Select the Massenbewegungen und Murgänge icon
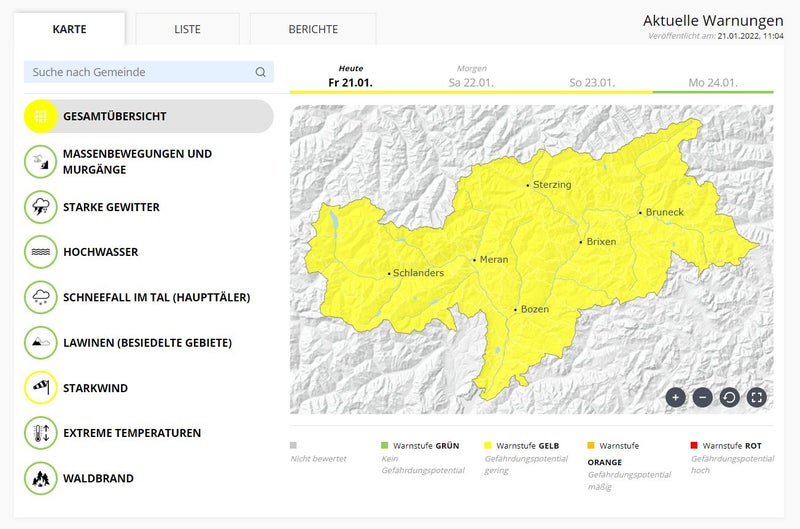This screenshot has width=800, height=529. [41, 162]
